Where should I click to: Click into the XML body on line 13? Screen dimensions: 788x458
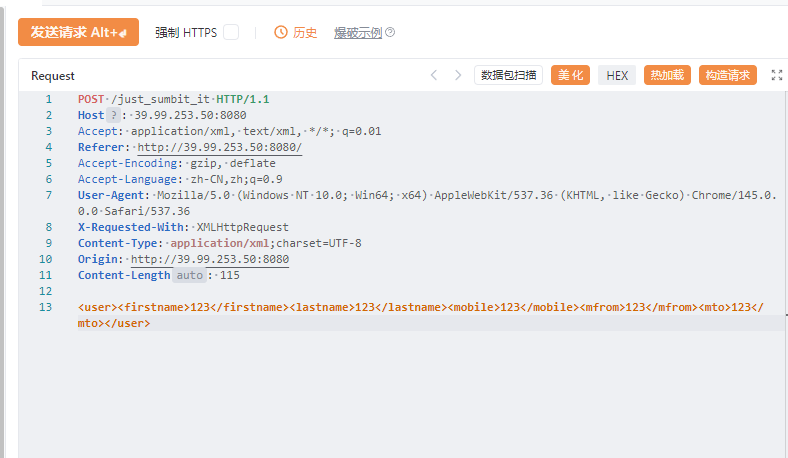(400, 308)
